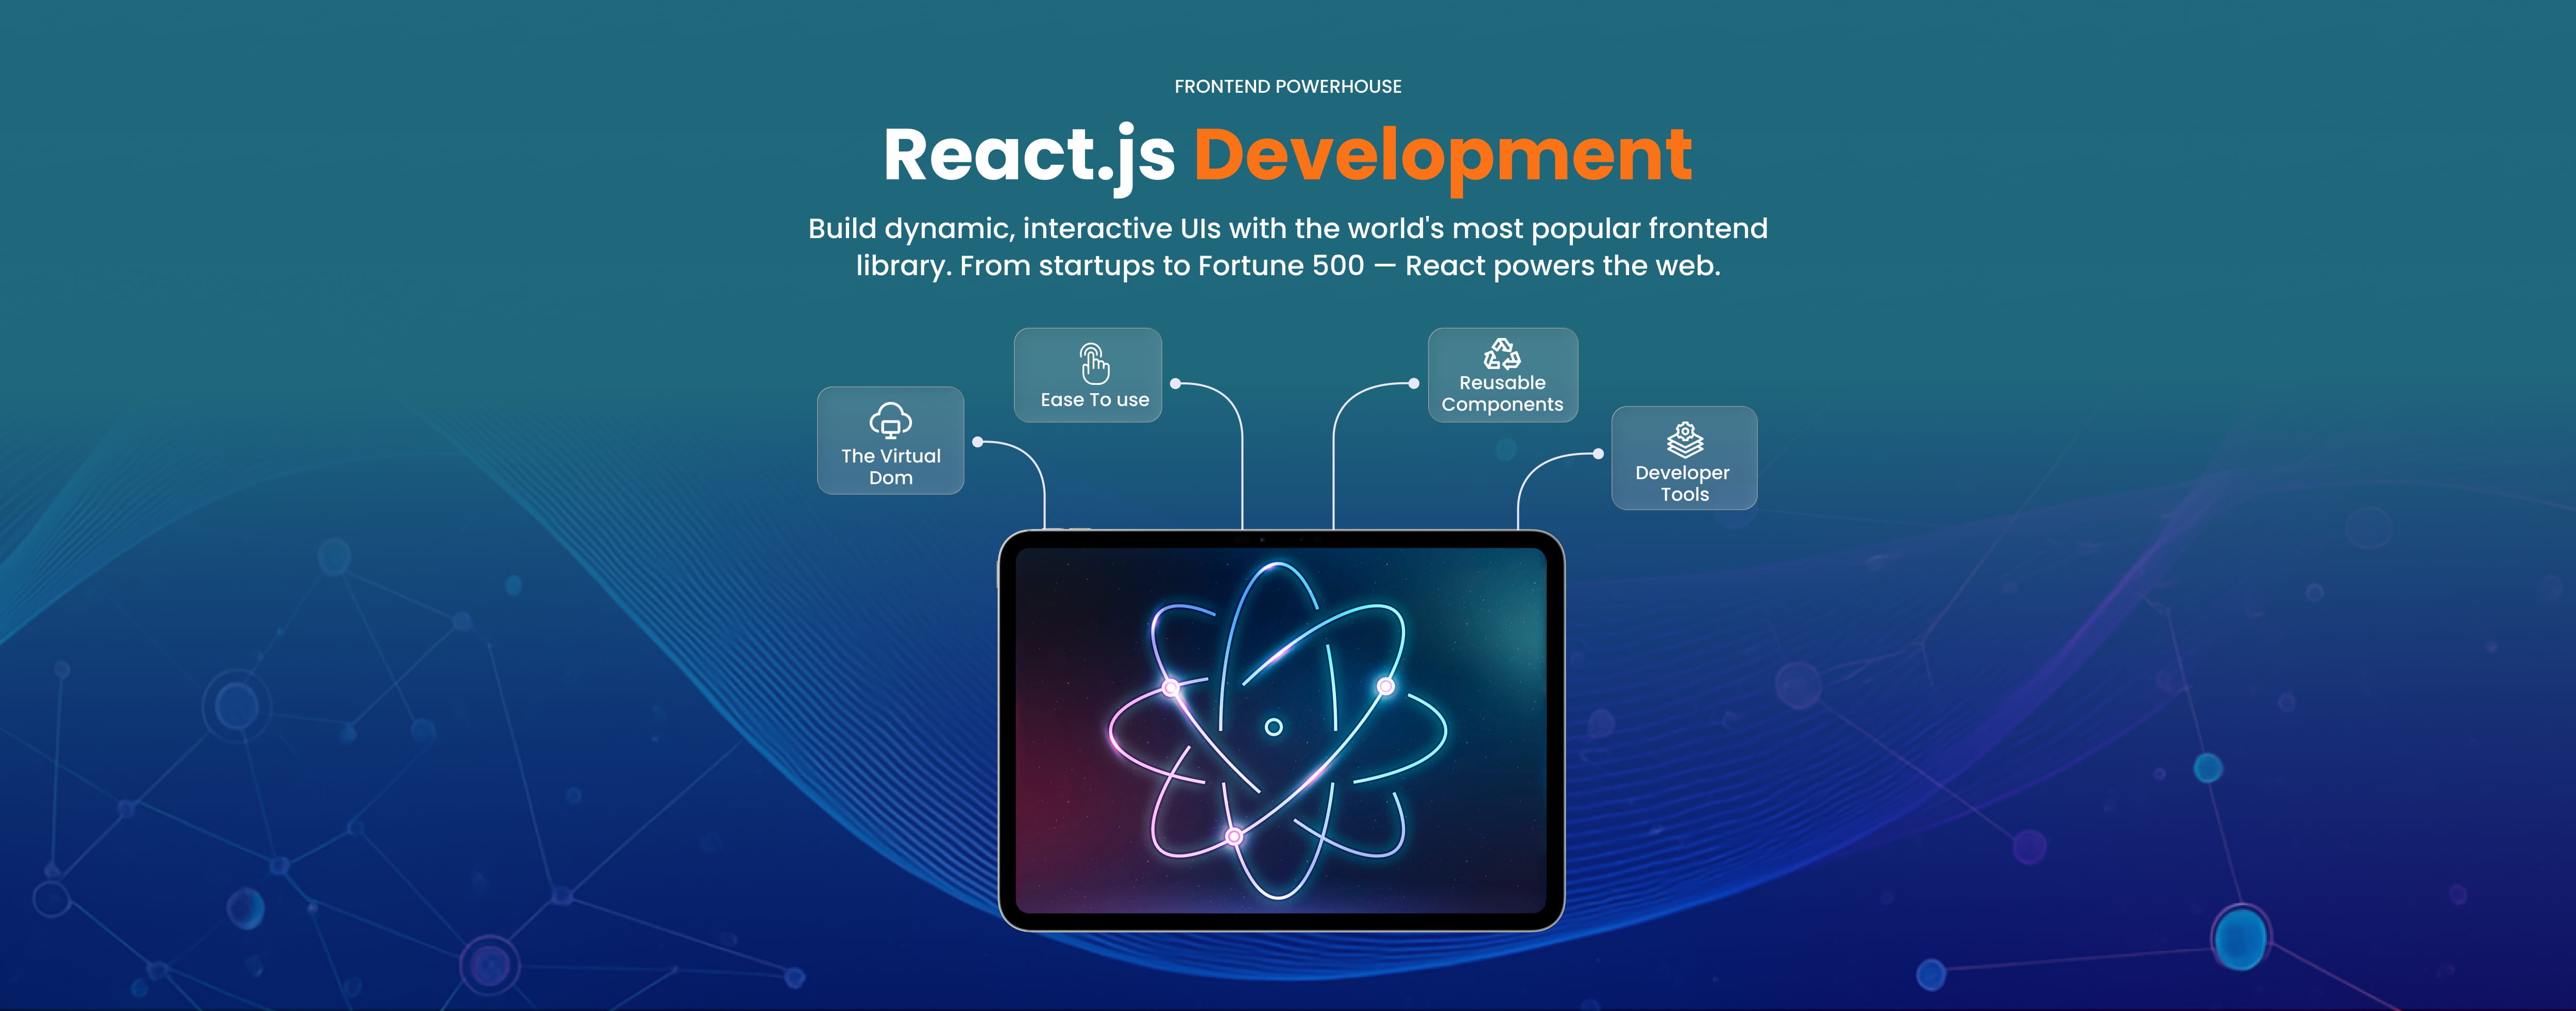Screen dimensions: 2576x1011
Task: Click the connector dot beside Reusable Components card
Action: (x=1413, y=383)
